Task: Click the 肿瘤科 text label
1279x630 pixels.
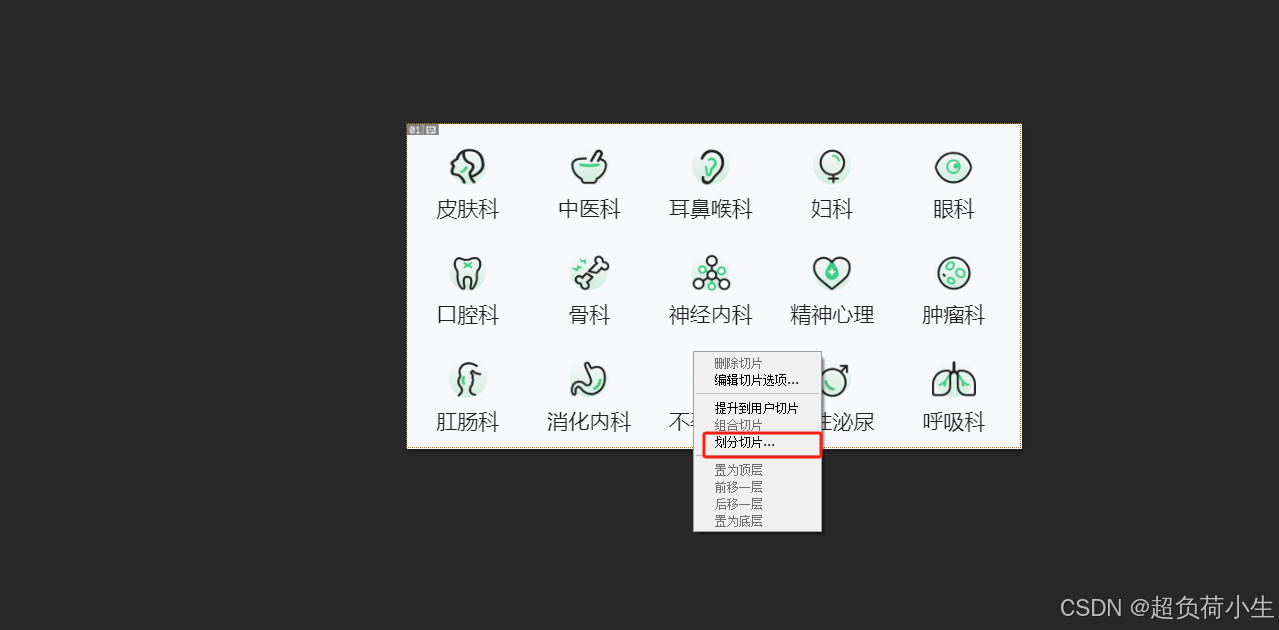Action: point(953,316)
